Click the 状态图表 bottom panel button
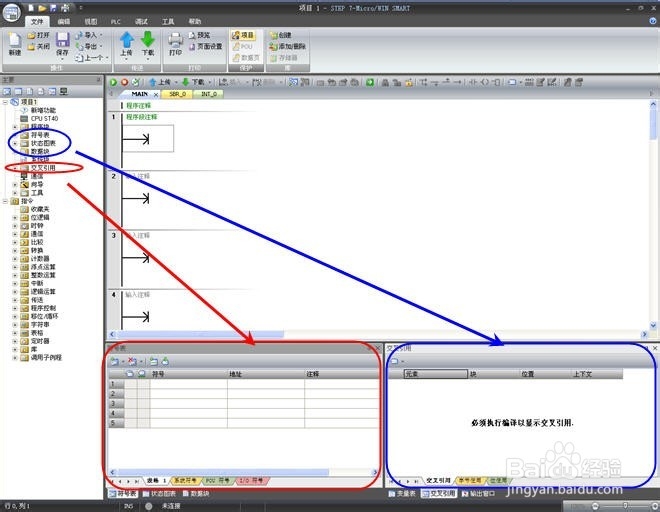660x512 pixels. pyautogui.click(x=159, y=493)
